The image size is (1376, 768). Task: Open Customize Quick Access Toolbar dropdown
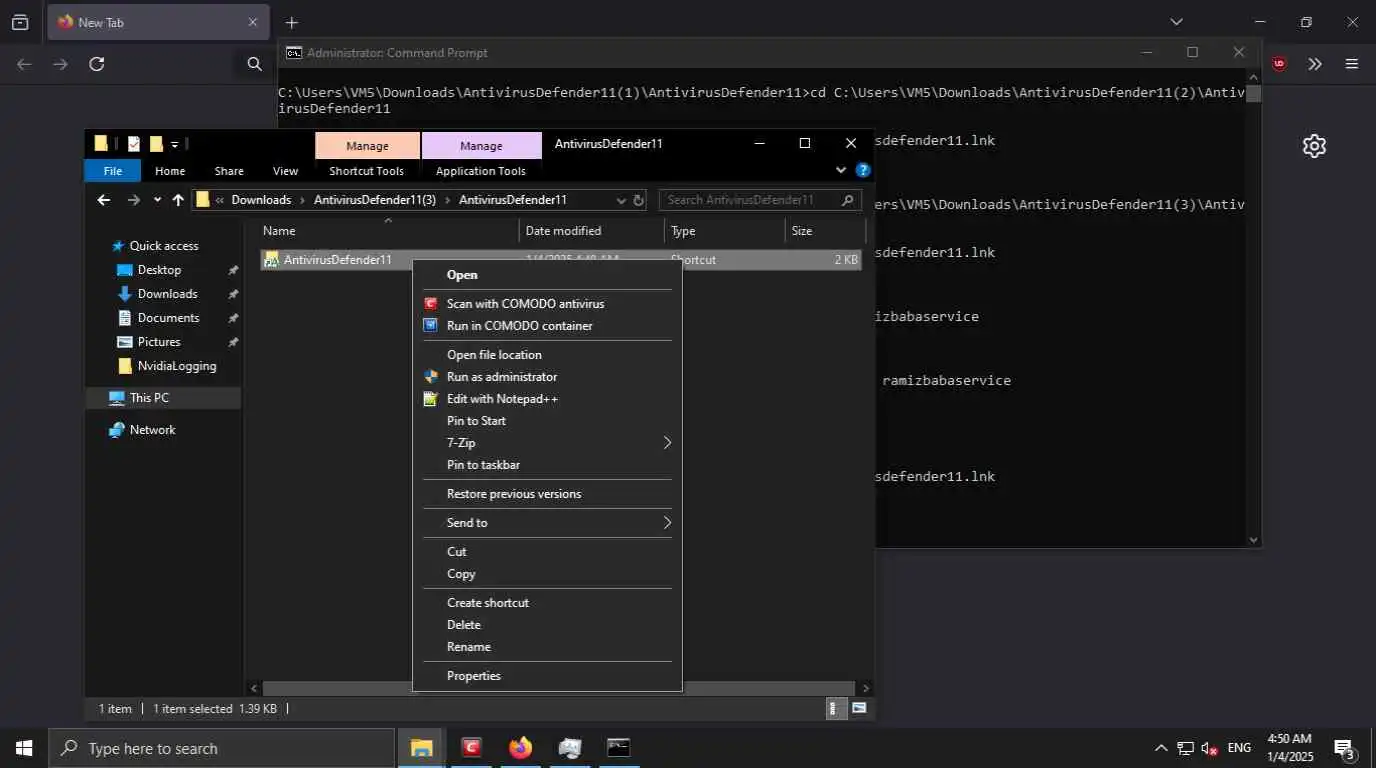tap(174, 144)
